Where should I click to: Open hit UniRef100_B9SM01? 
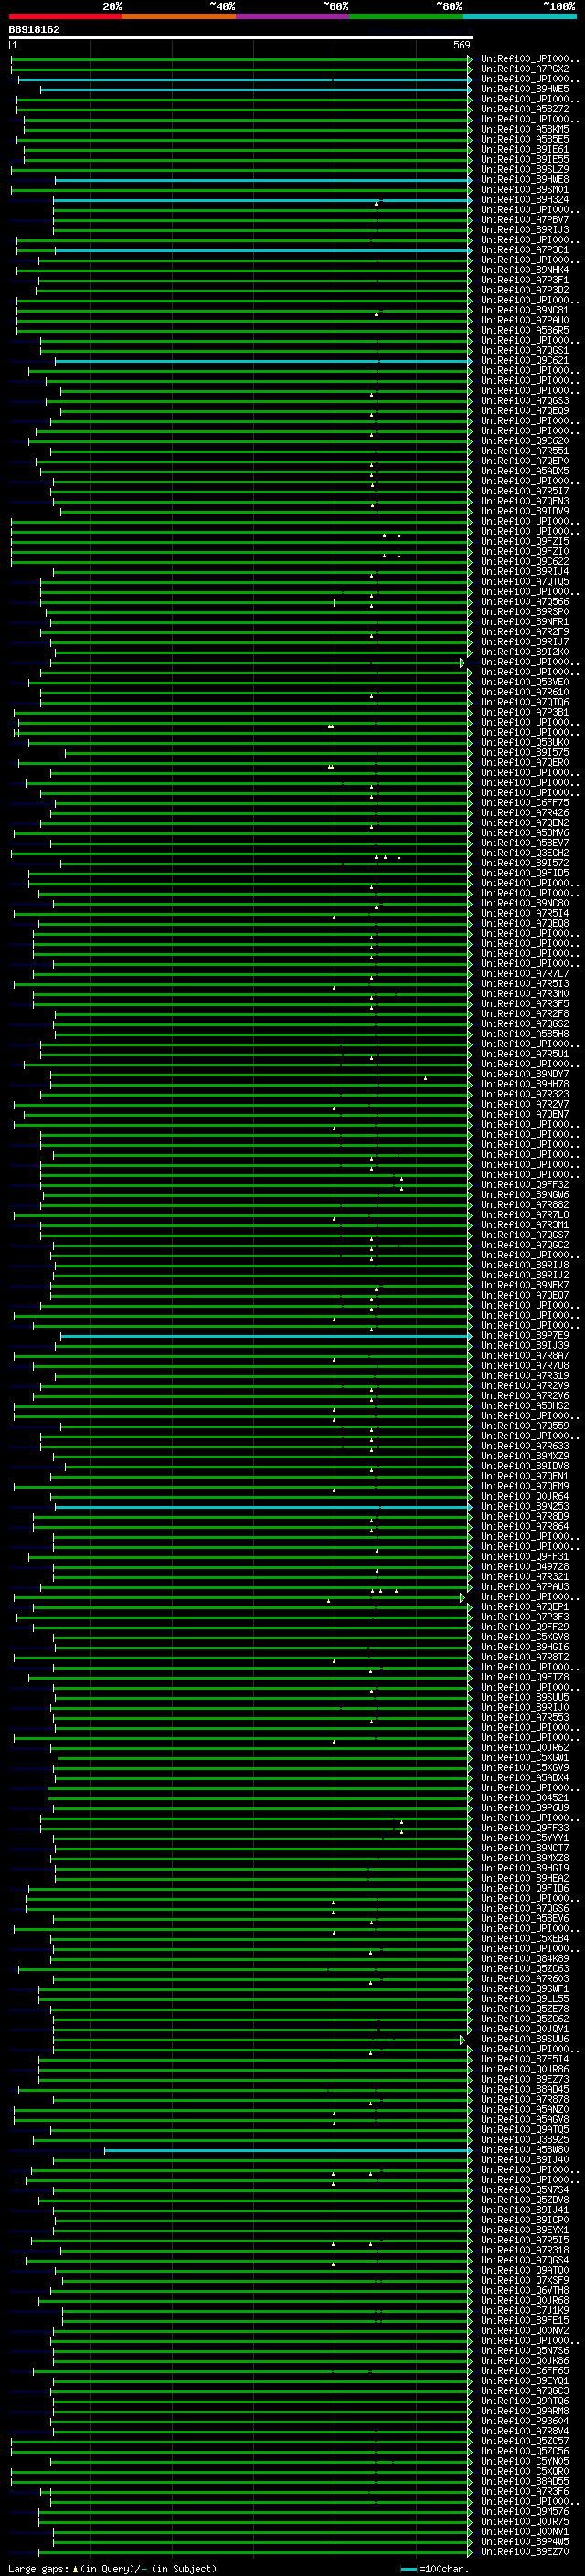tap(525, 189)
